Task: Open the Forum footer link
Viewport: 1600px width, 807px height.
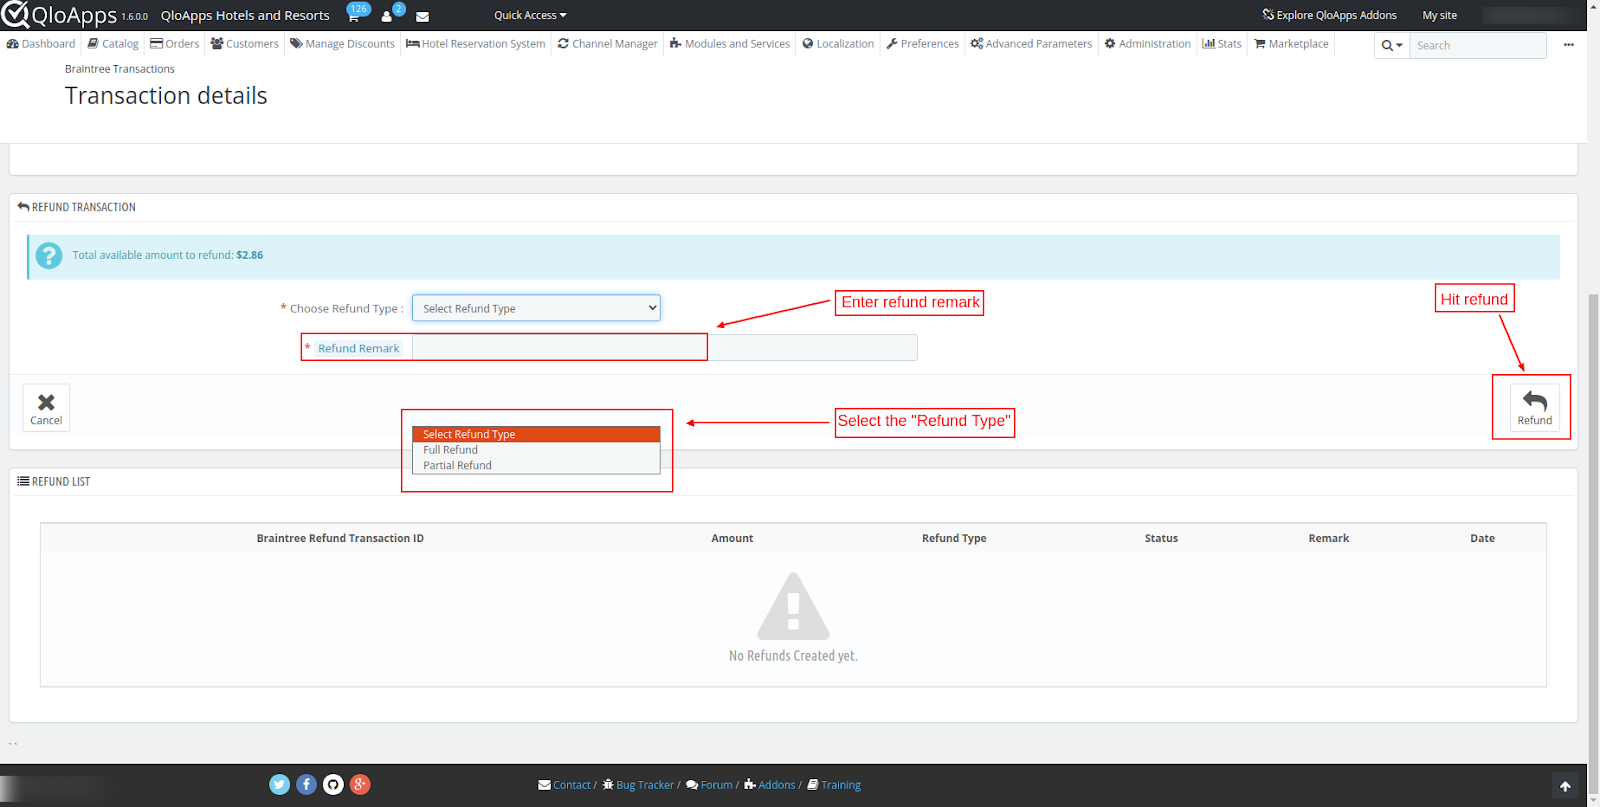Action: [x=709, y=785]
